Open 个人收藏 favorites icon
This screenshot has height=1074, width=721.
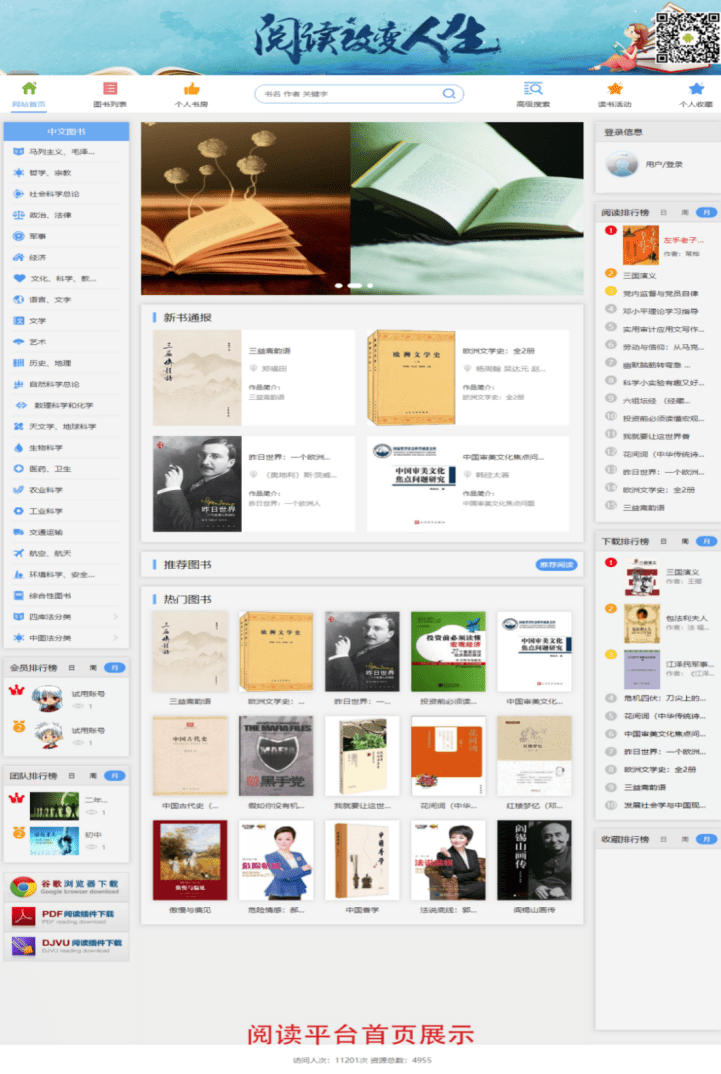696,88
